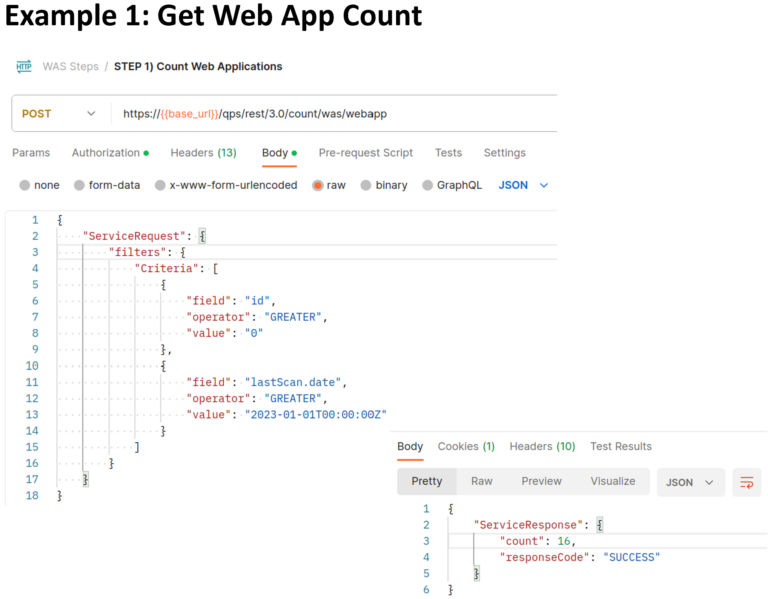Select the GraphQL radio option
The width and height of the screenshot is (768, 599).
(x=428, y=185)
